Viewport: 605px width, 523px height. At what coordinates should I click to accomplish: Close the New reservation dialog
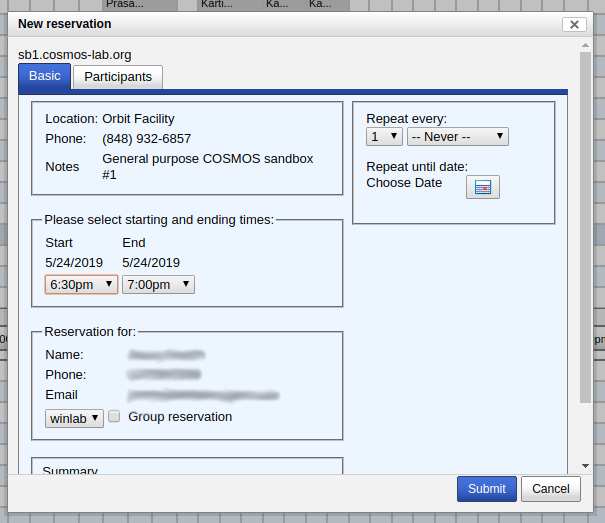573,24
